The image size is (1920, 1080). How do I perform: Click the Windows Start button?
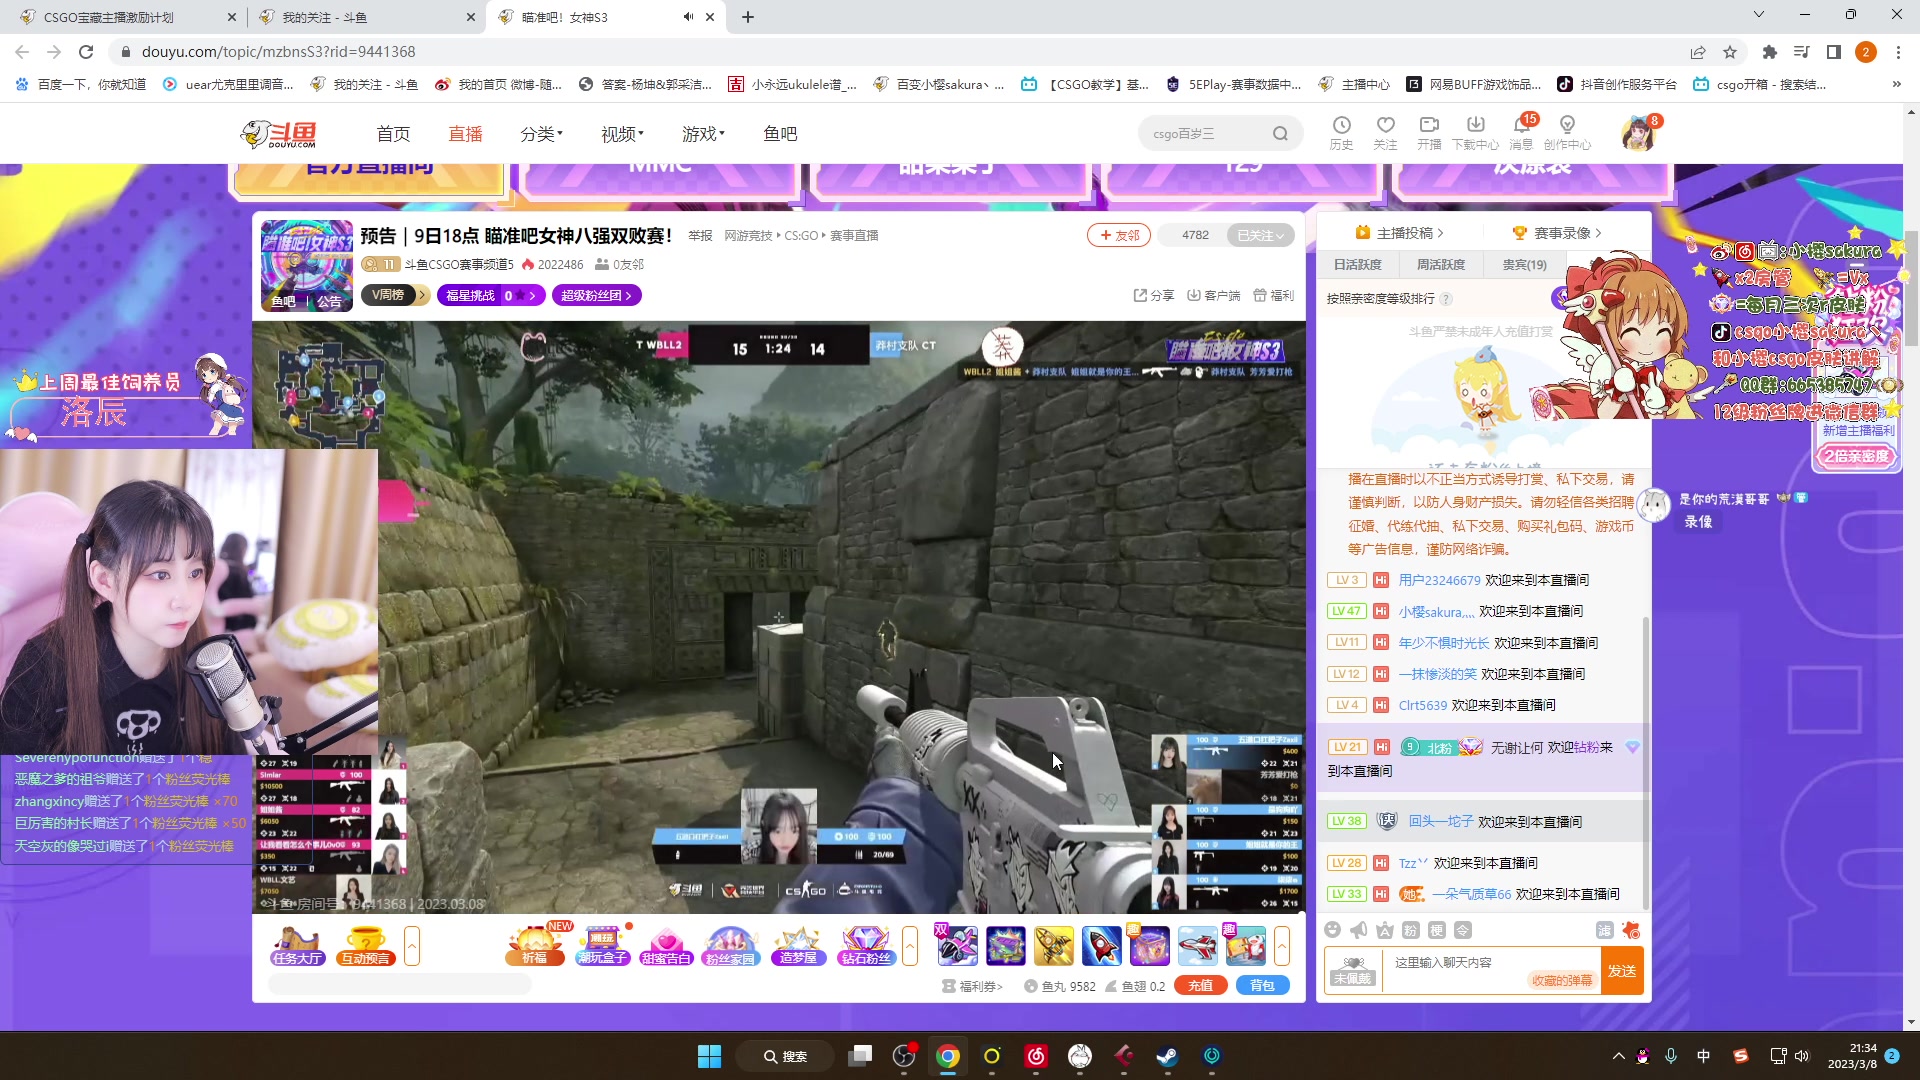click(709, 1056)
